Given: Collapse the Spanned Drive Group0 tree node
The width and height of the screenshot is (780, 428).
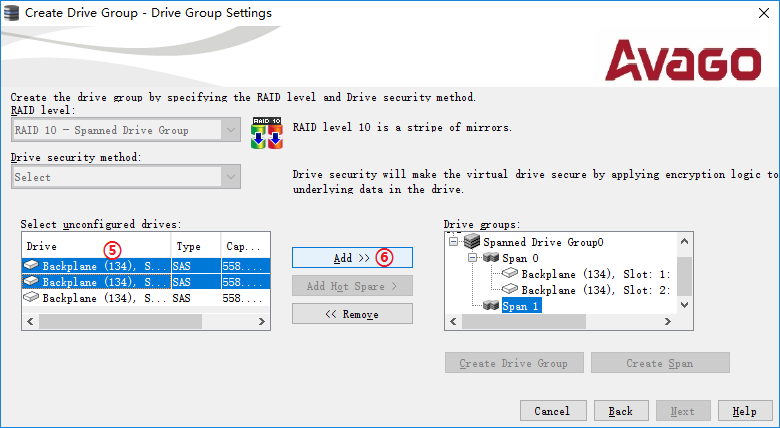Looking at the screenshot, I should (455, 241).
